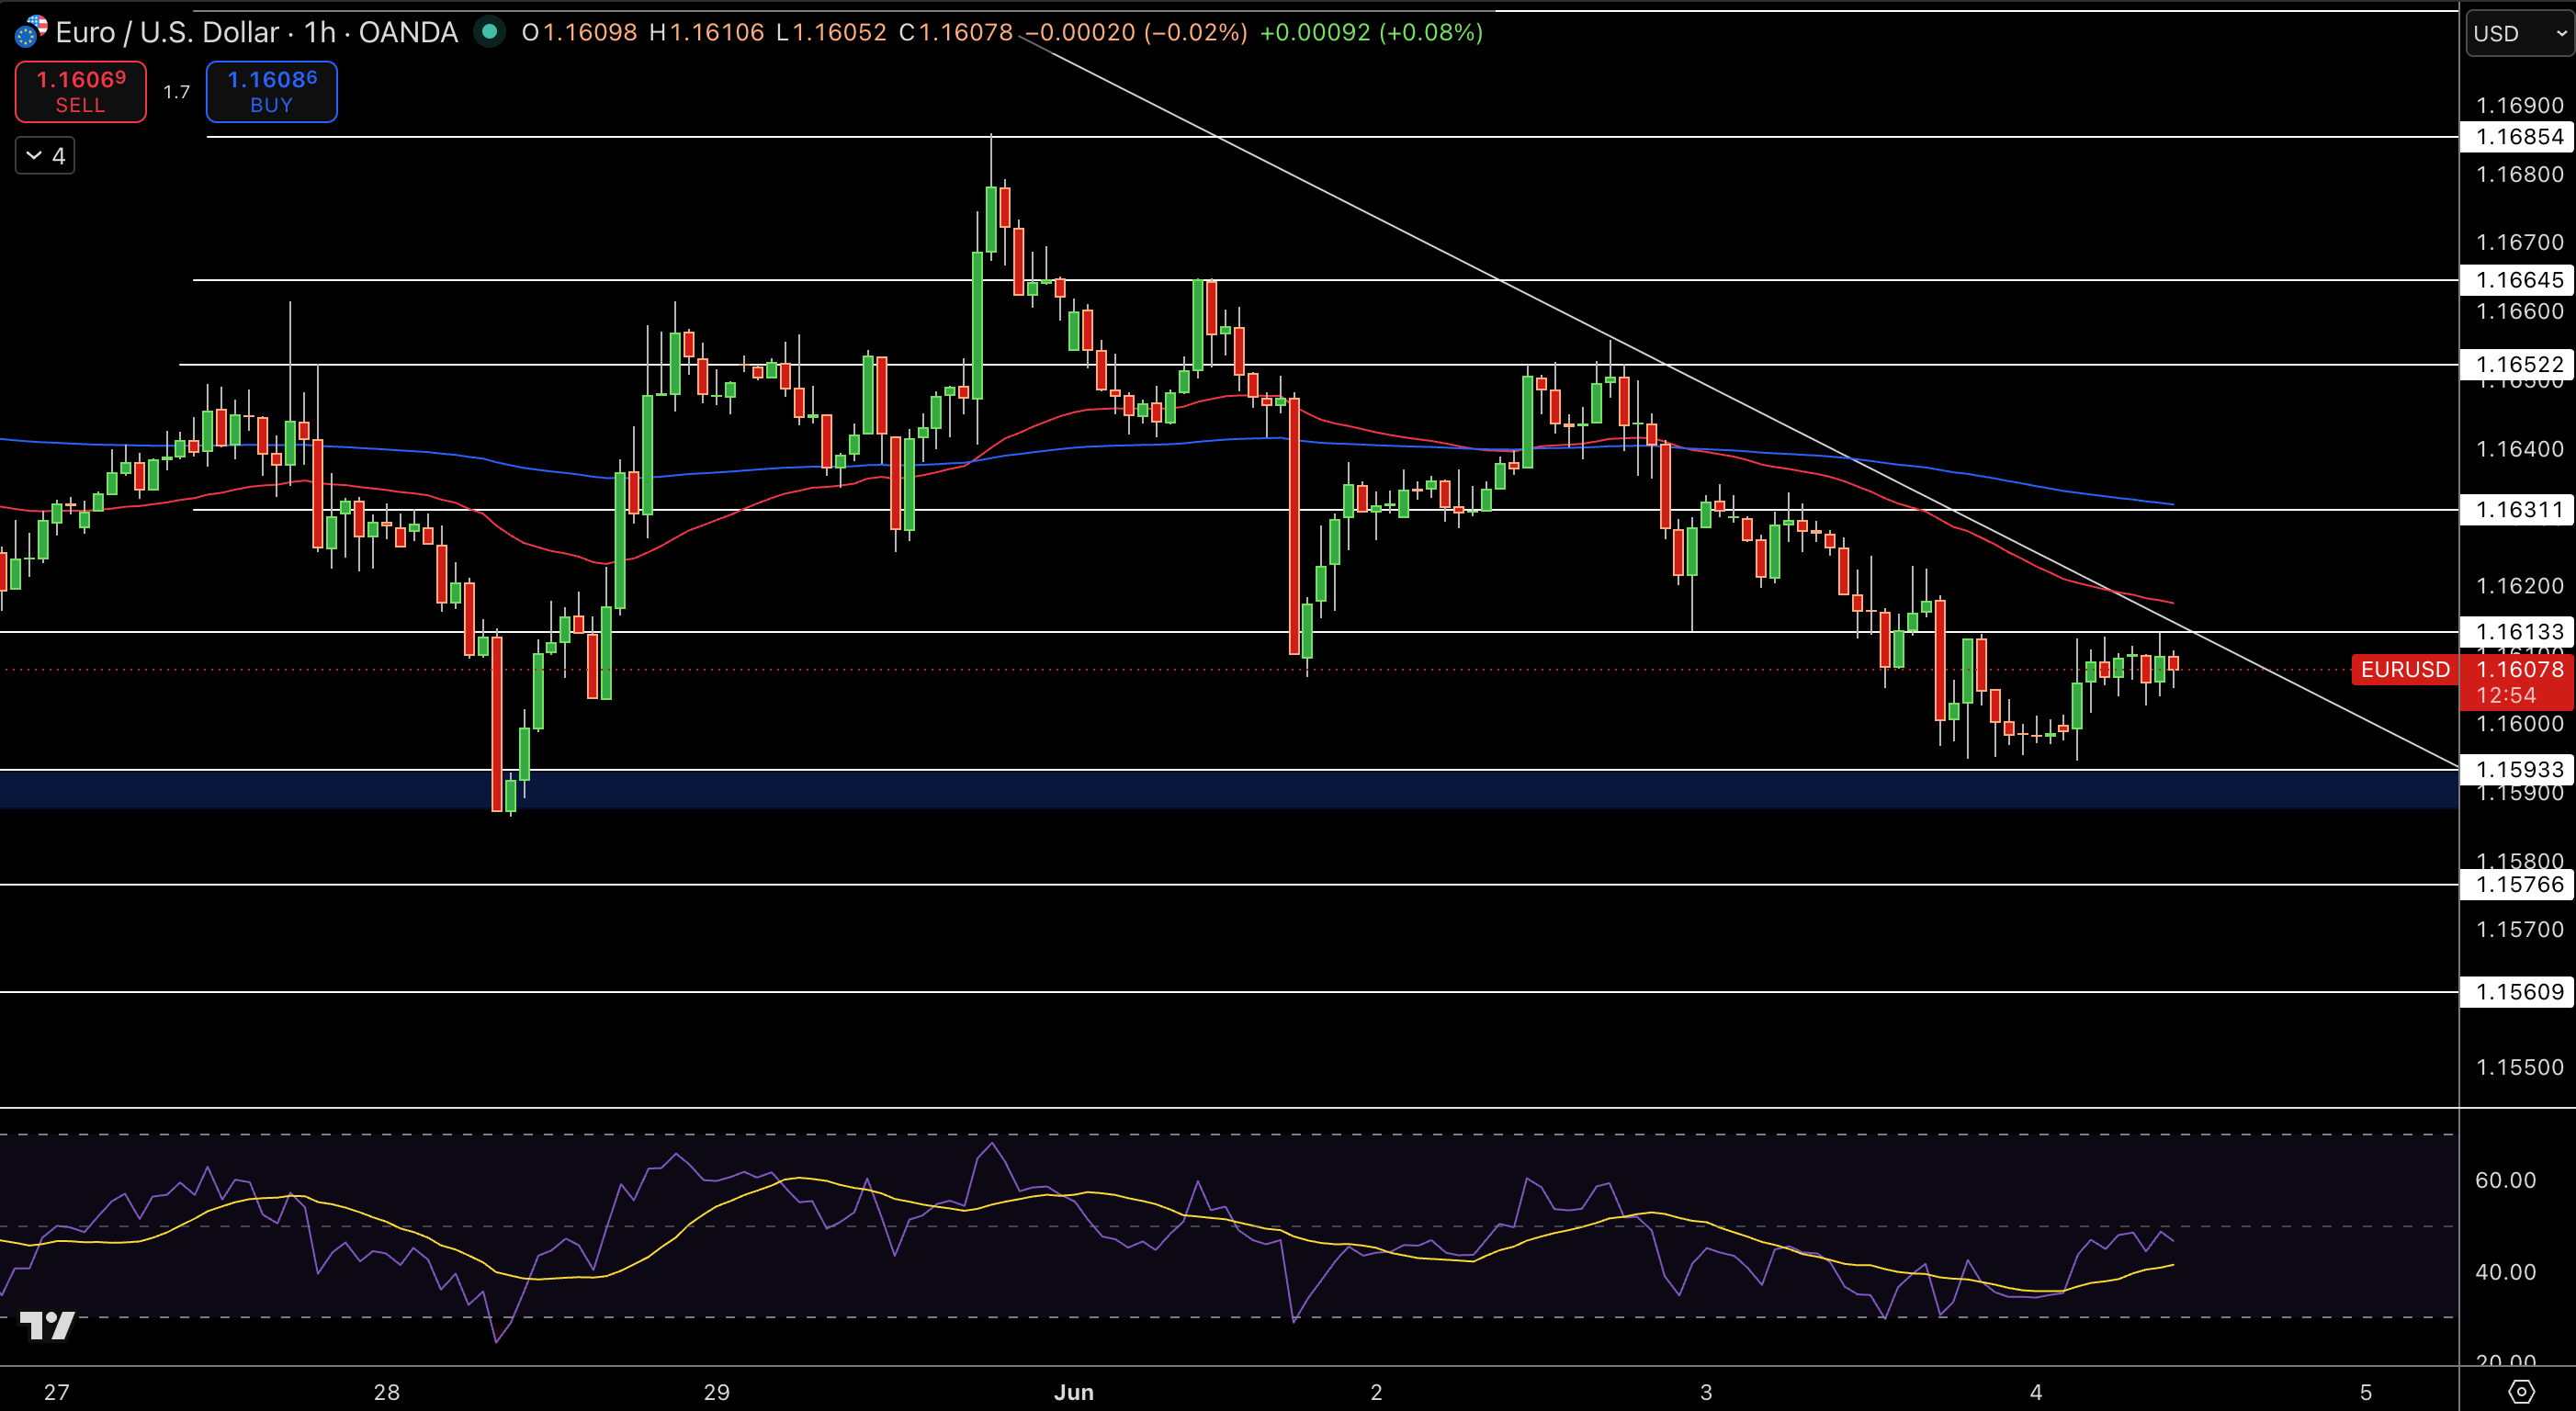Viewport: 2576px width, 1411px height.
Task: Click the 1.16854 price level label
Action: tap(2518, 137)
